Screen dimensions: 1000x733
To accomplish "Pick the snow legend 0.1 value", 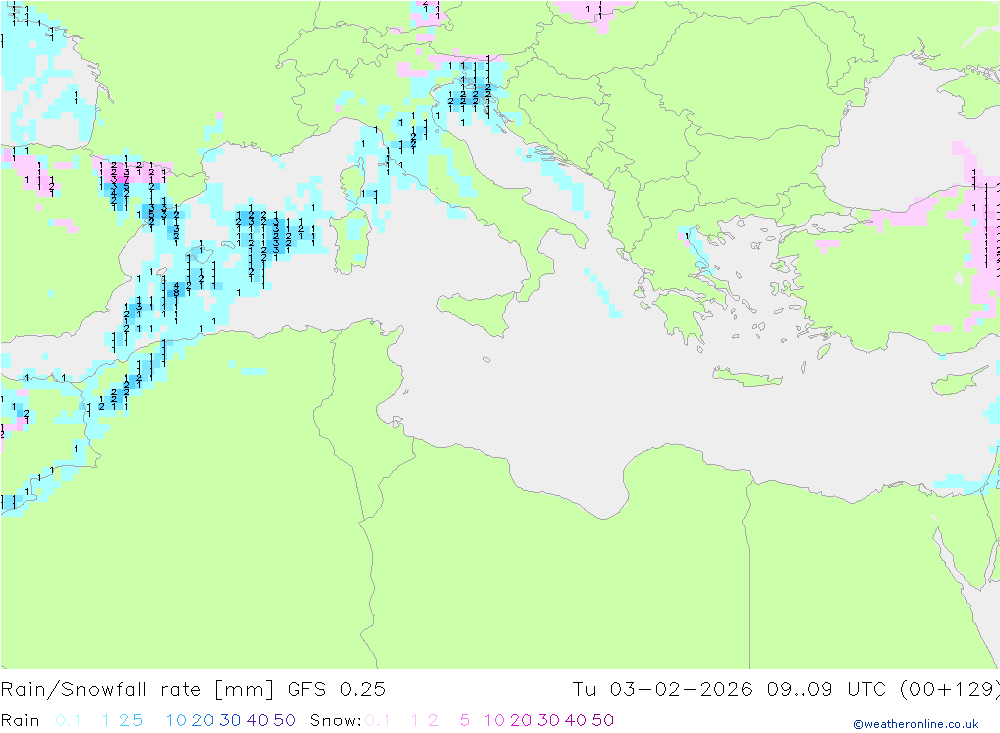I will tap(378, 720).
